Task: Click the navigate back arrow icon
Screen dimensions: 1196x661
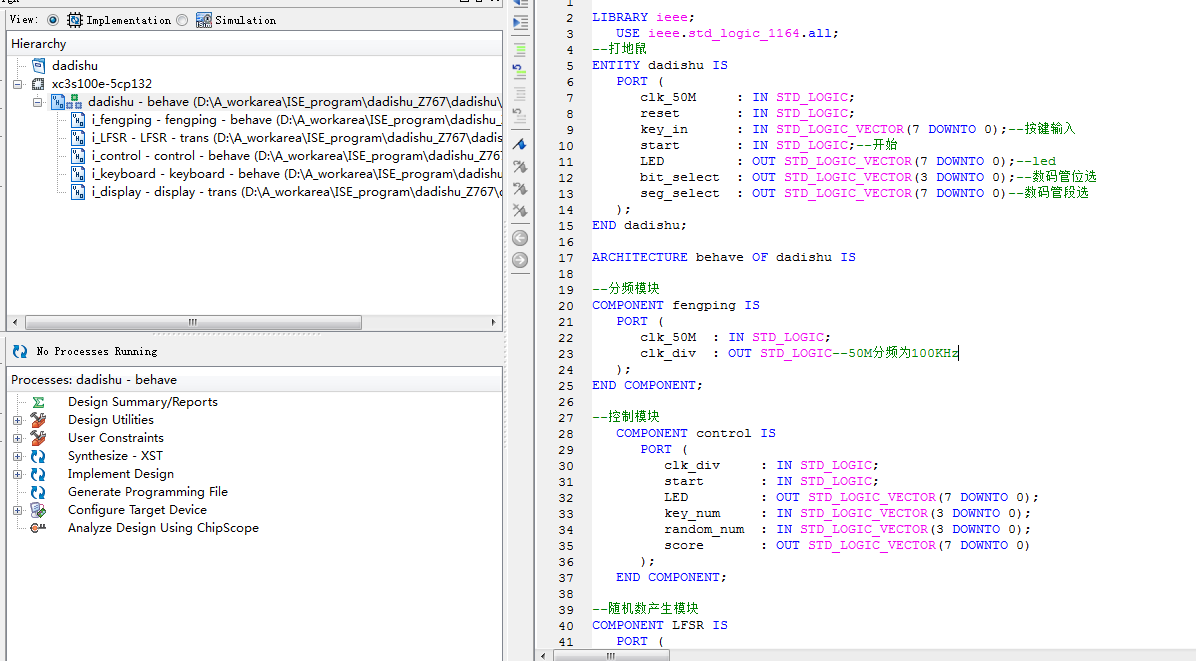Action: point(520,238)
